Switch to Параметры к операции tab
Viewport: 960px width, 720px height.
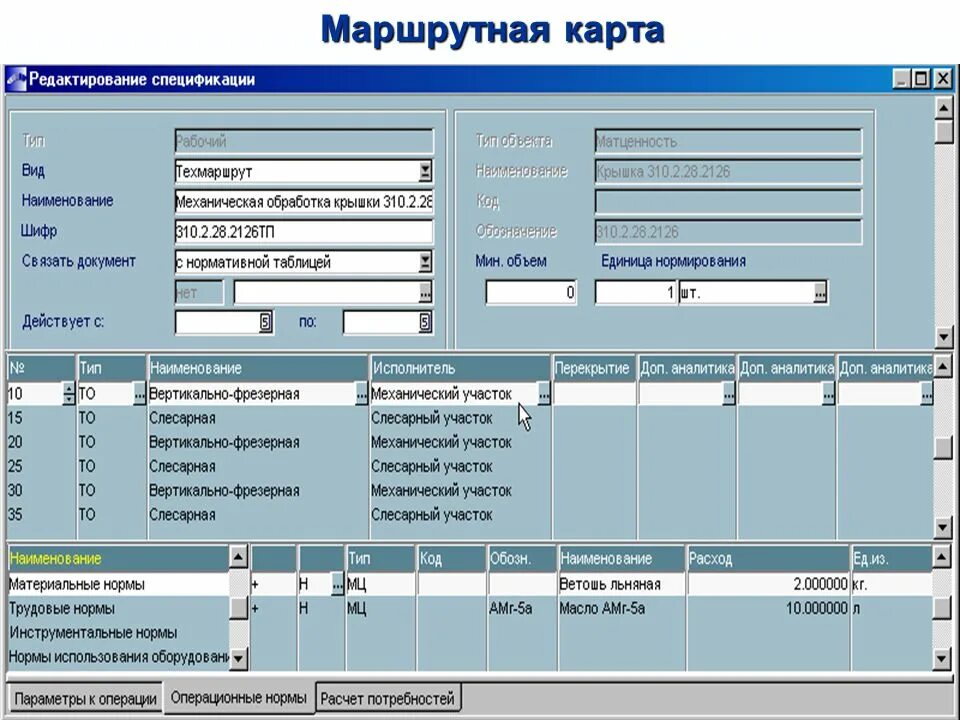tap(85, 699)
